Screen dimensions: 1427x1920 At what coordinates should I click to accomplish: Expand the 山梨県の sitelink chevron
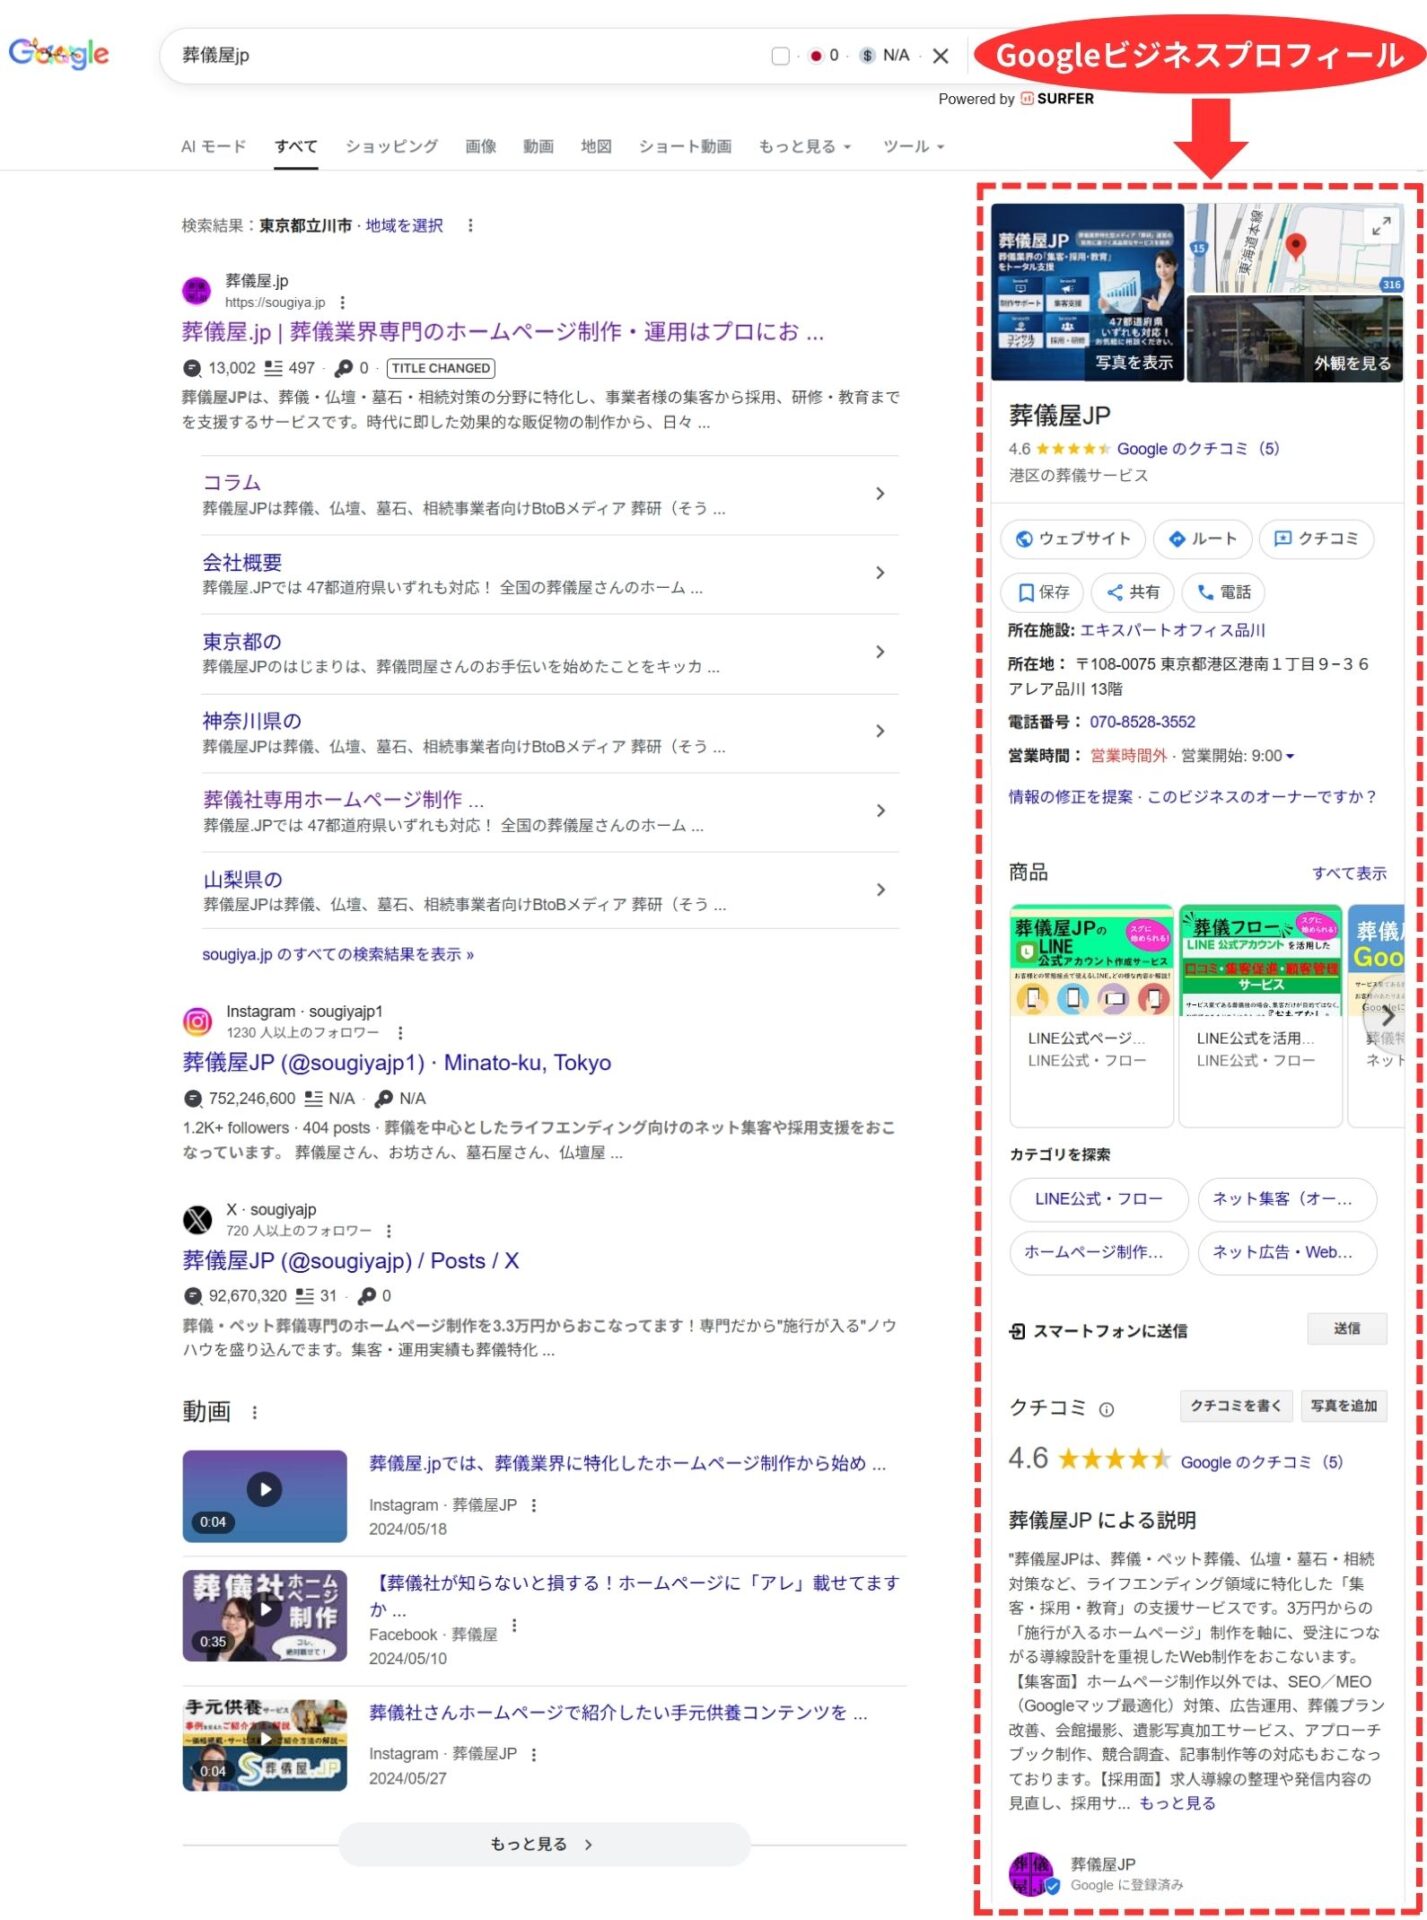[879, 890]
